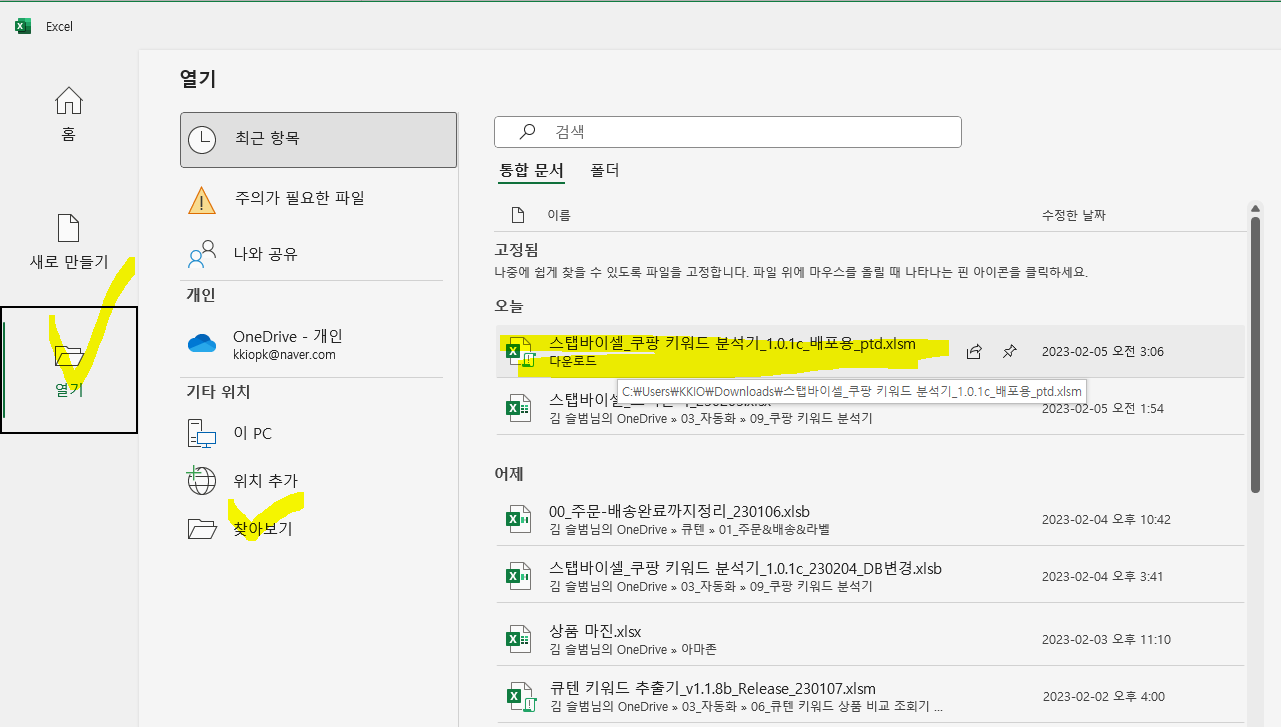
Task: Click the globe icon for 위치 추가
Action: [x=202, y=481]
